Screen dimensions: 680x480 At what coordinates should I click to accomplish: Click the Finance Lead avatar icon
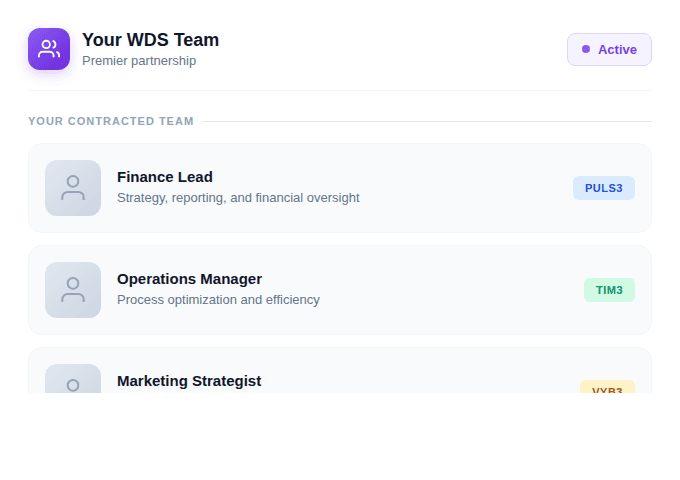tap(73, 188)
